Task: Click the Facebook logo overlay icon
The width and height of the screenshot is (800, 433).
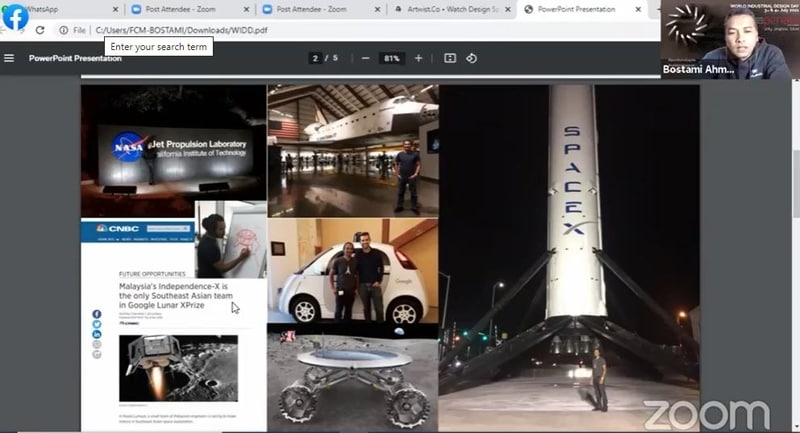Action: tap(15, 17)
